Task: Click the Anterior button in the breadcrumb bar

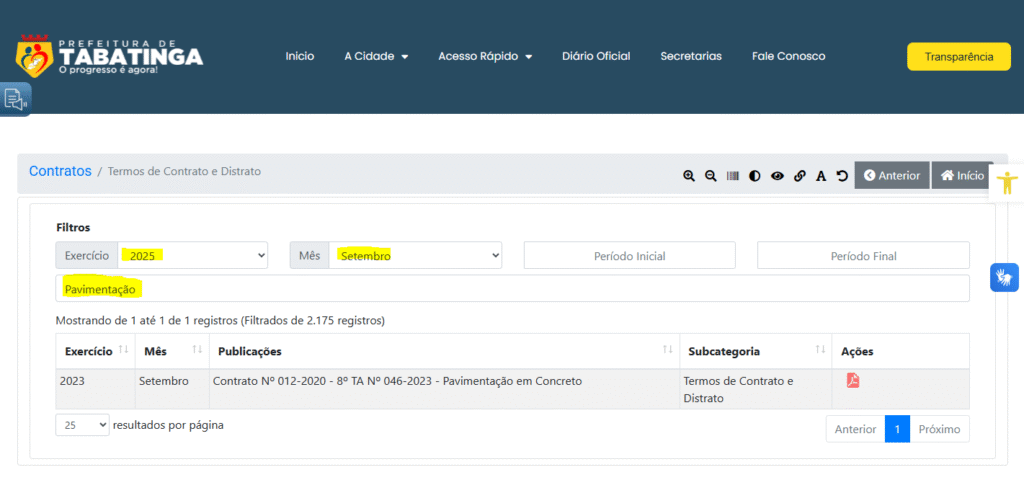Action: click(892, 175)
